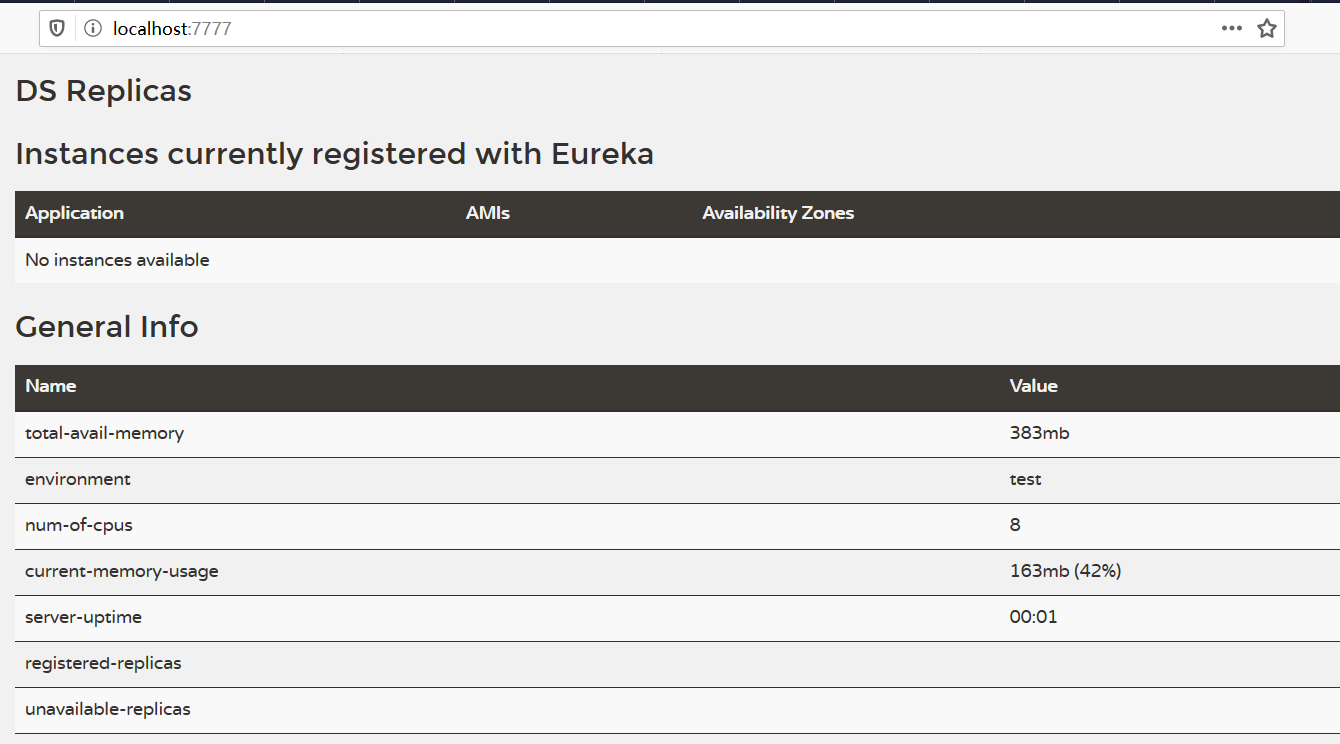Click the DS Replicas heading

104,91
